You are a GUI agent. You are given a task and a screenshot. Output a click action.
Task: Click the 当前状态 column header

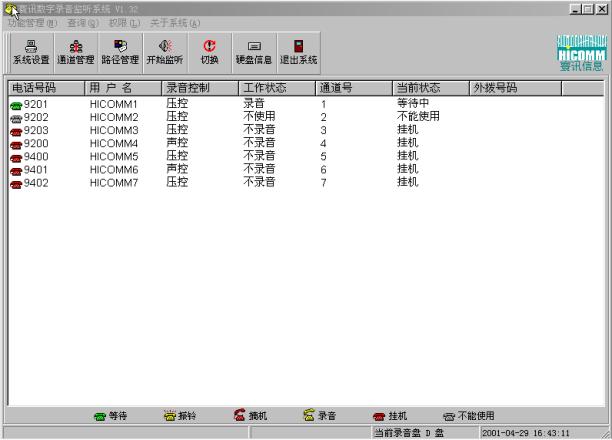tap(429, 88)
